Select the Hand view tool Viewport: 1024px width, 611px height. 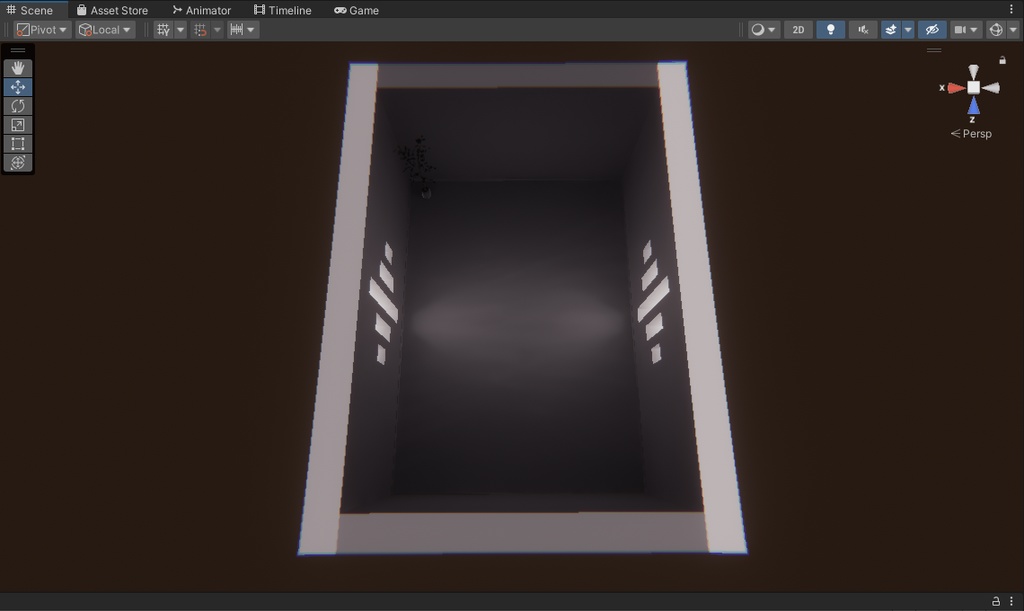coord(18,68)
